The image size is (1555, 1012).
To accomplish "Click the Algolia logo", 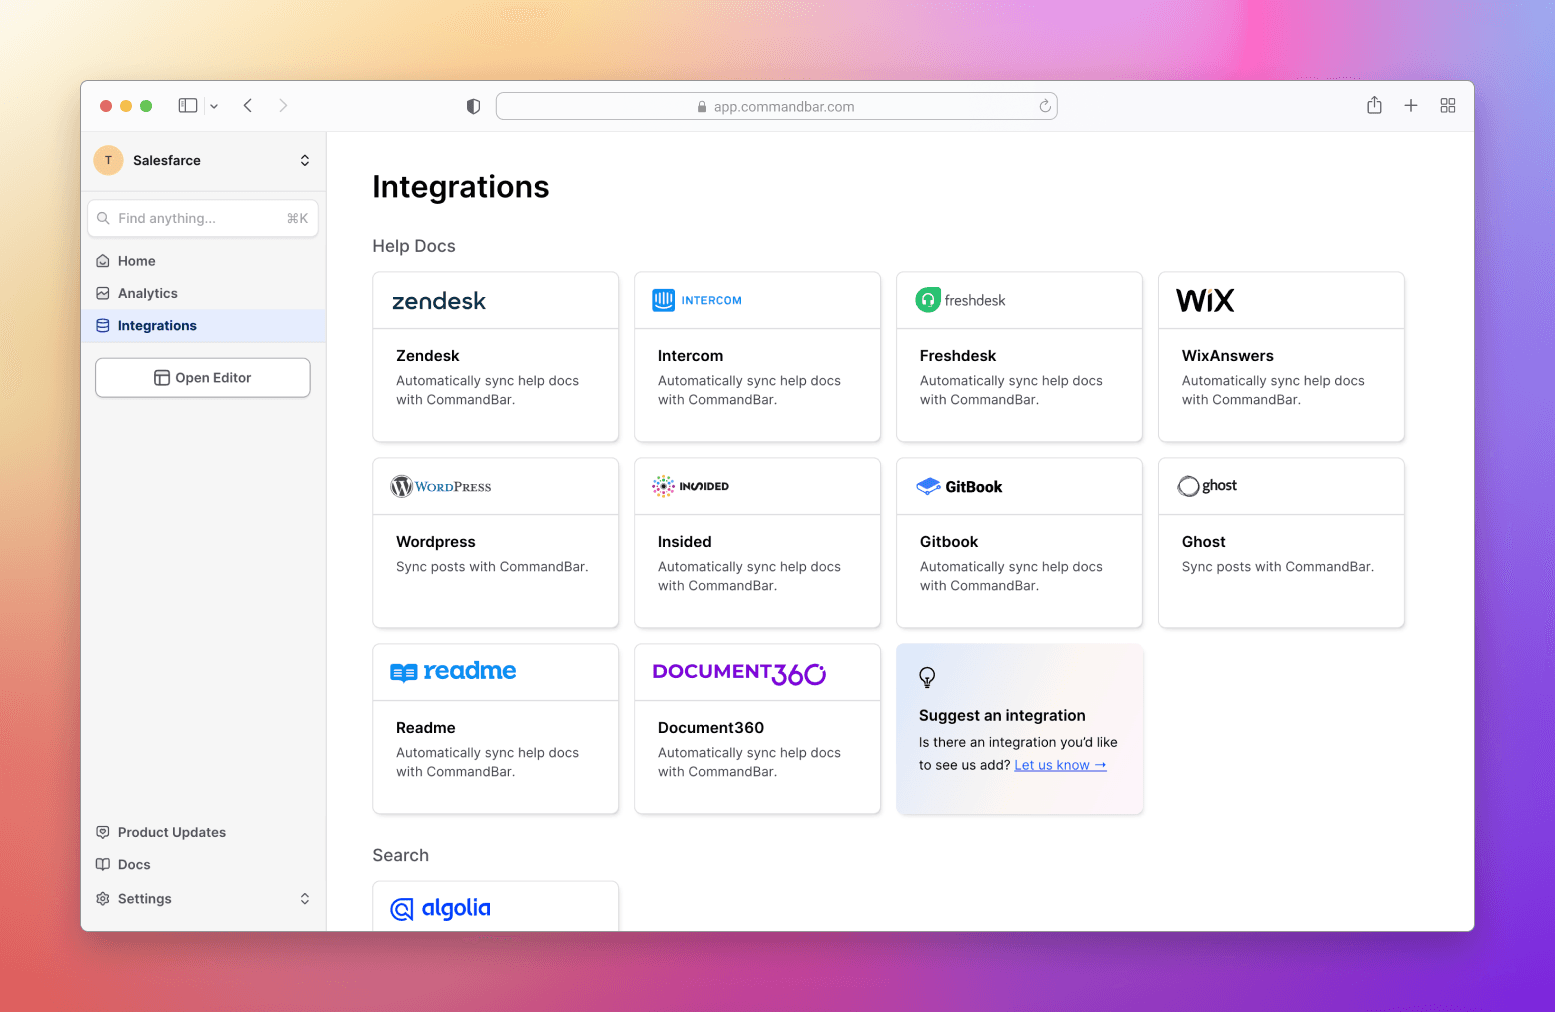I will point(440,908).
